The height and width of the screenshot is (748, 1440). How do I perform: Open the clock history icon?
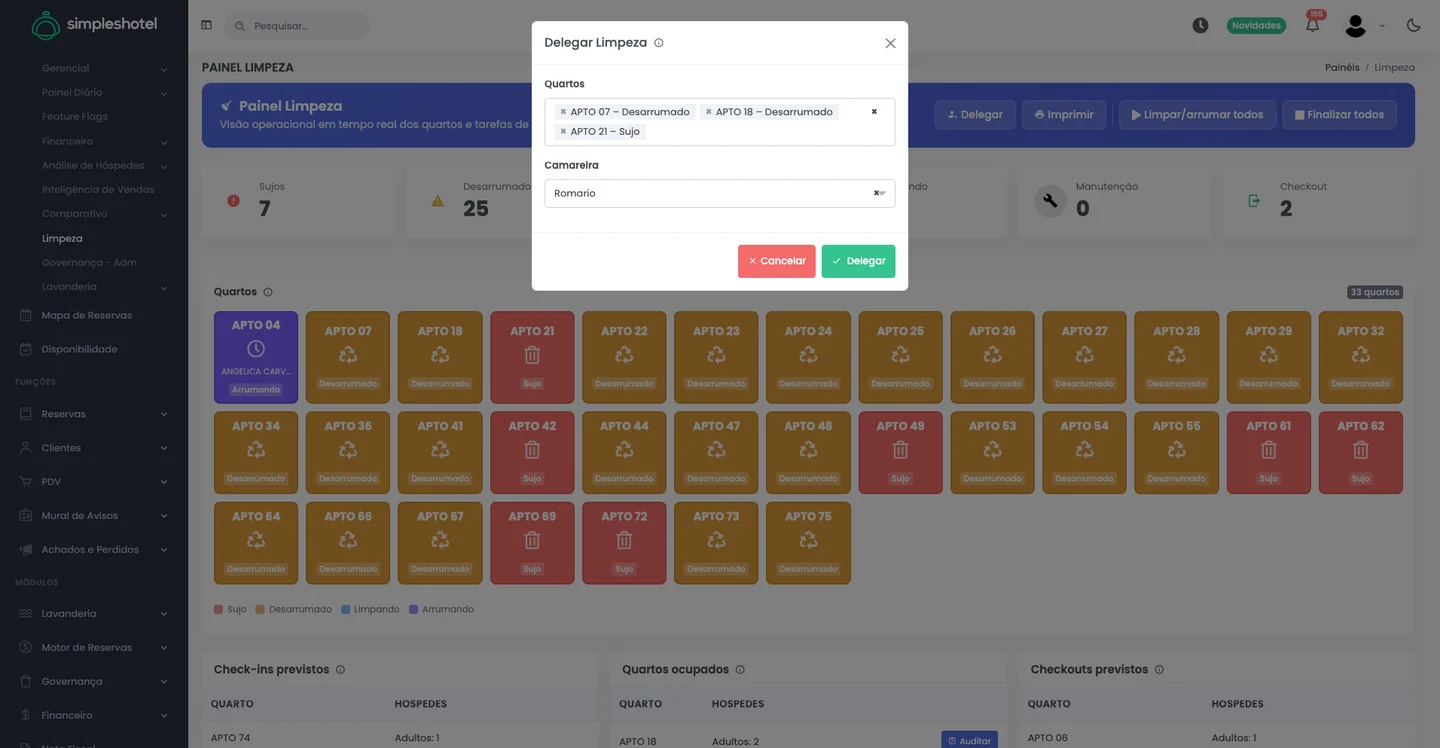(1200, 25)
